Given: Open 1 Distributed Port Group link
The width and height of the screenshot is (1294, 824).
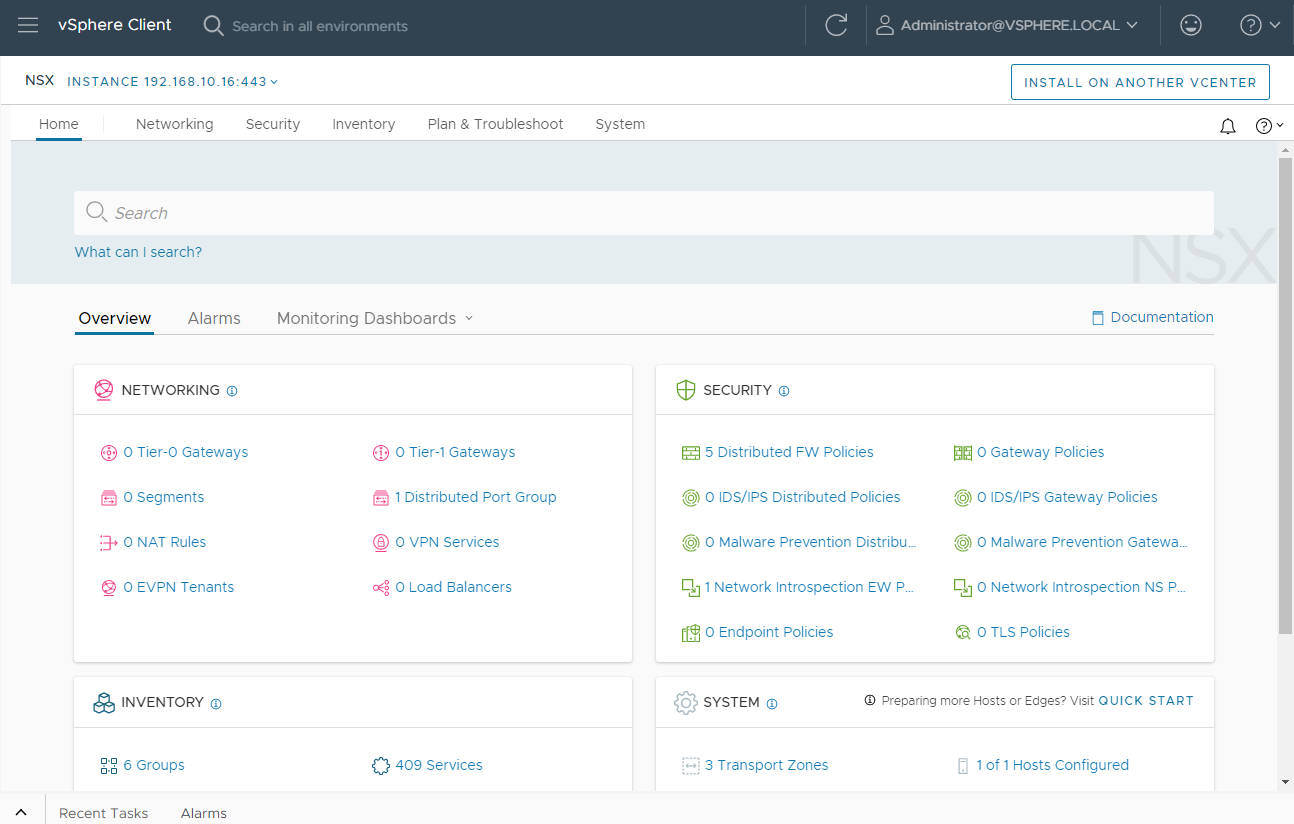Looking at the screenshot, I should click(476, 497).
